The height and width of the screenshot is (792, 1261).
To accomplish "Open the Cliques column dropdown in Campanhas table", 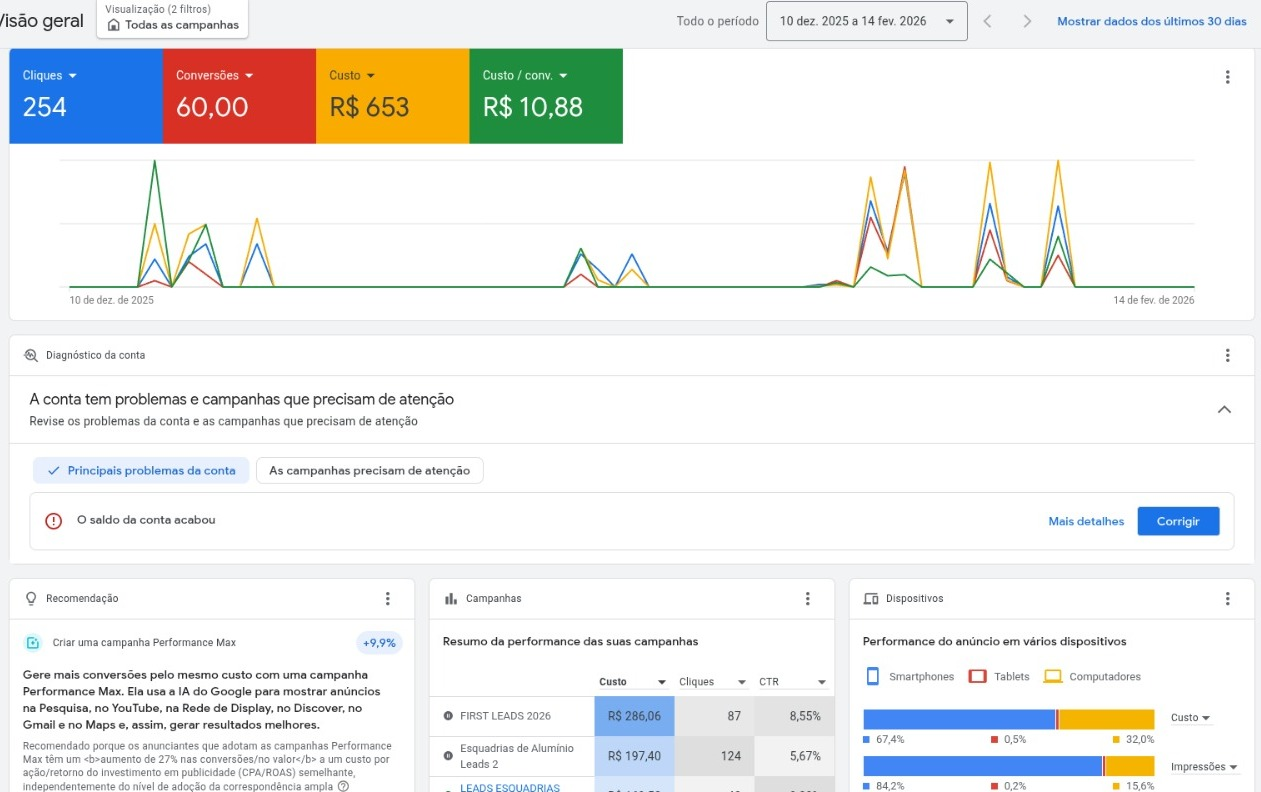I will click(713, 682).
